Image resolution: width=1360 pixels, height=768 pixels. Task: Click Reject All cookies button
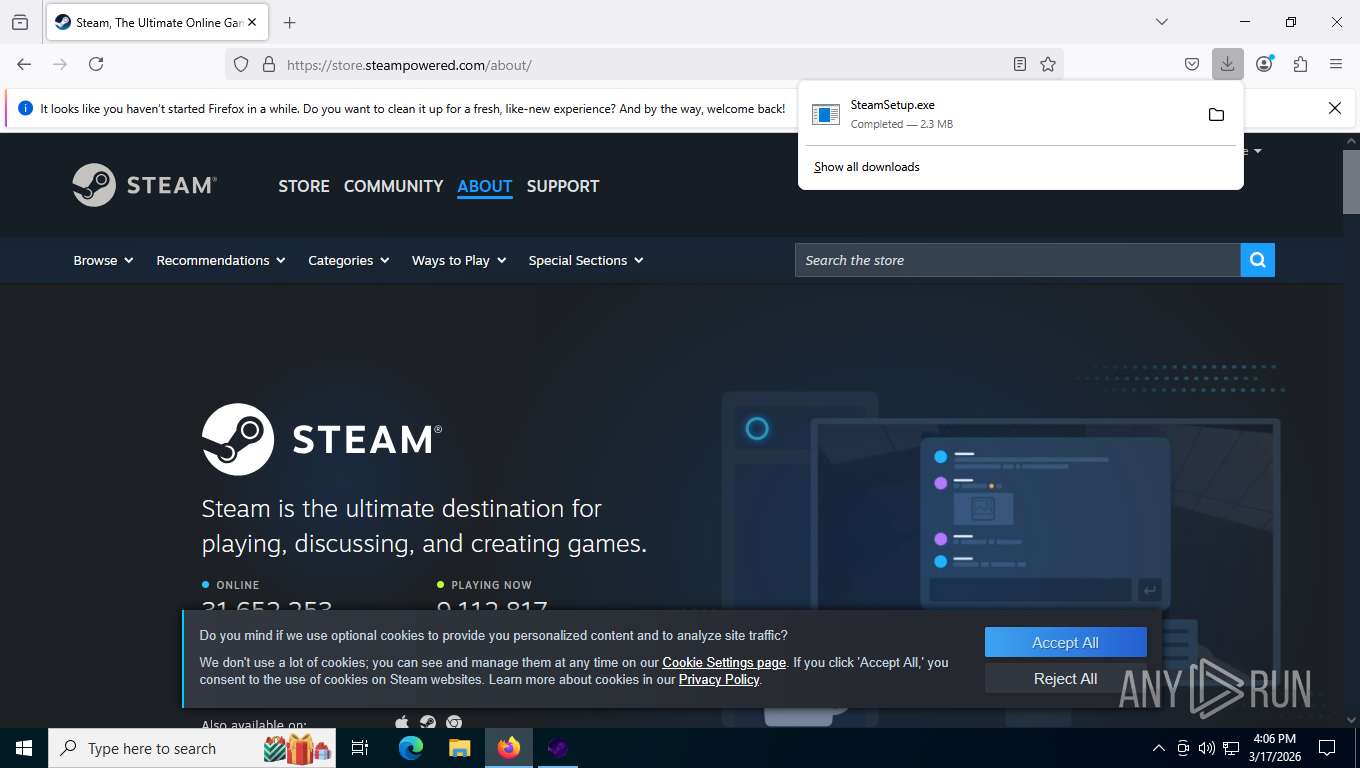point(1065,678)
